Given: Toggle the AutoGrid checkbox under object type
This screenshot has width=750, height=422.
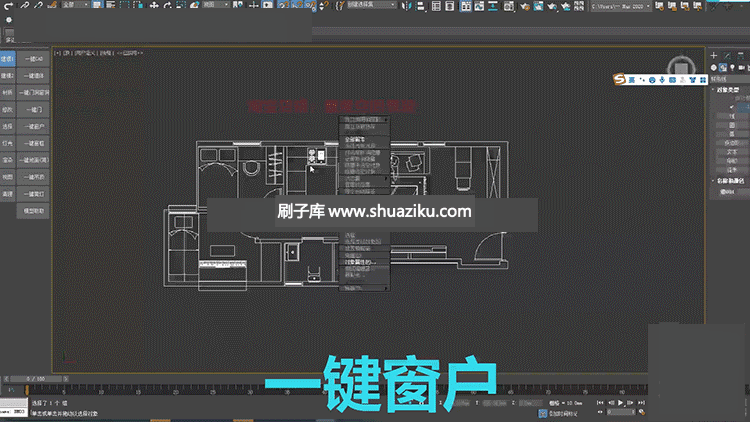Looking at the screenshot, I should pos(732,107).
